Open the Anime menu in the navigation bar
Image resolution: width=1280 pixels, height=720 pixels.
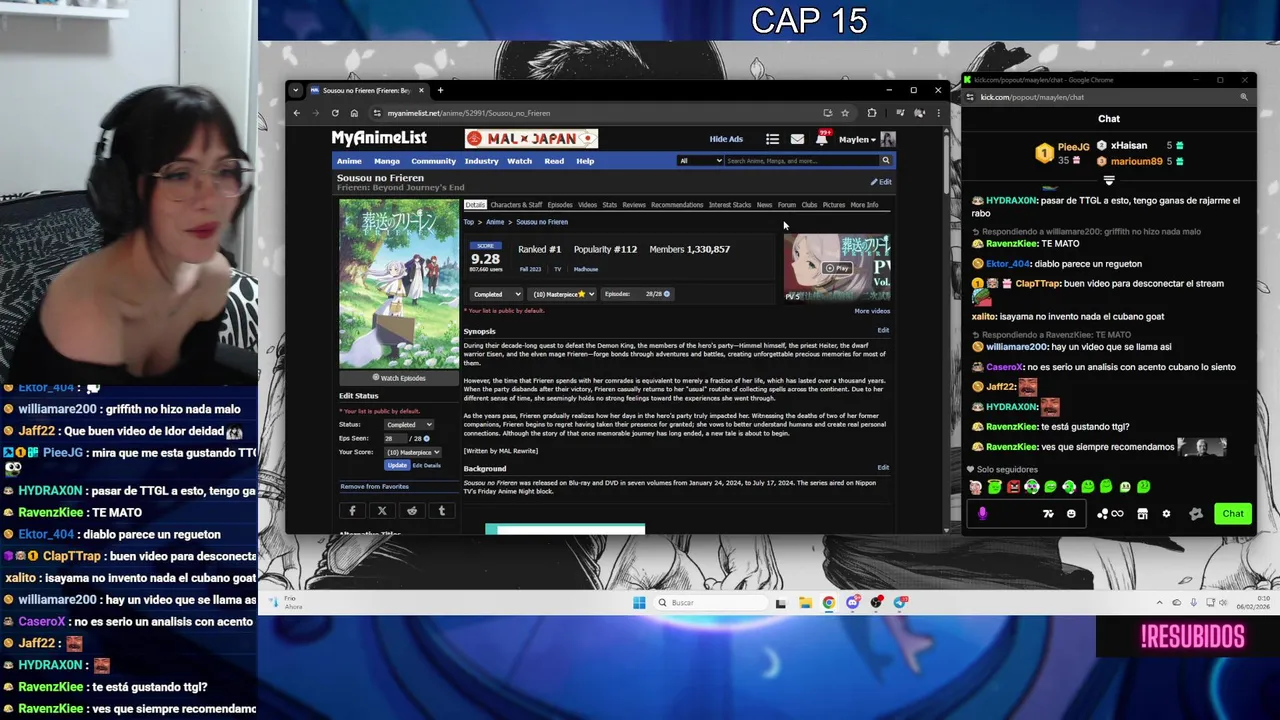pos(349,161)
